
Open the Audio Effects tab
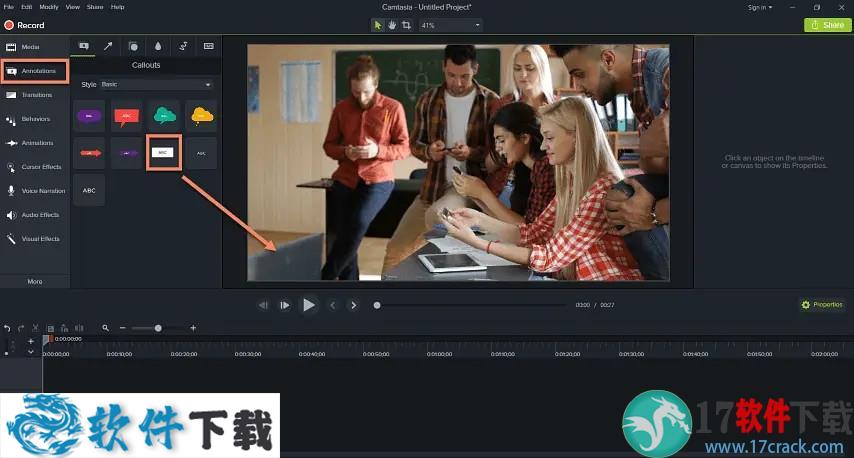click(34, 215)
